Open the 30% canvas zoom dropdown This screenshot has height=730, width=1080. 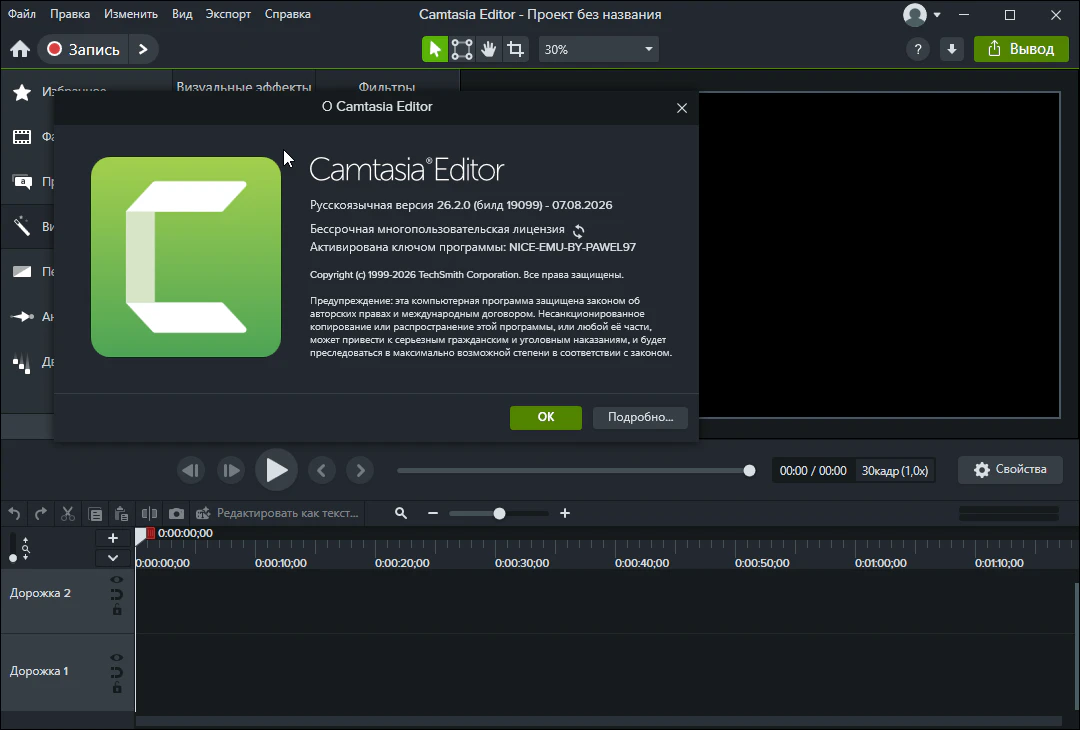click(599, 50)
